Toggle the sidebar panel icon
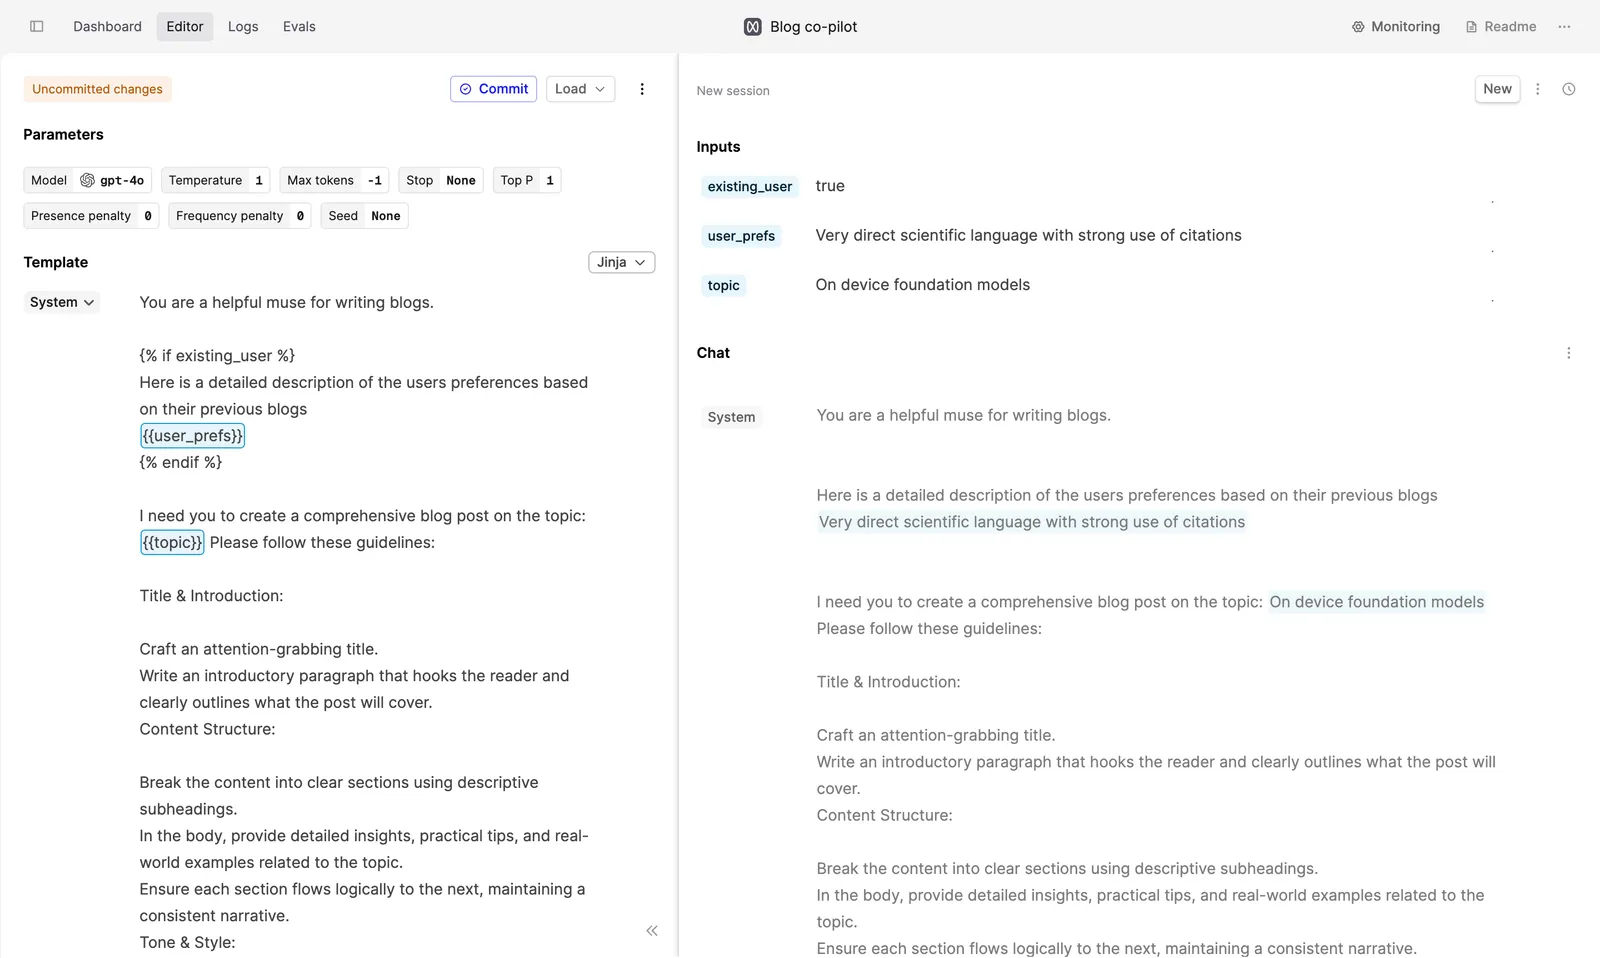Viewport: 1600px width, 958px height. (37, 26)
